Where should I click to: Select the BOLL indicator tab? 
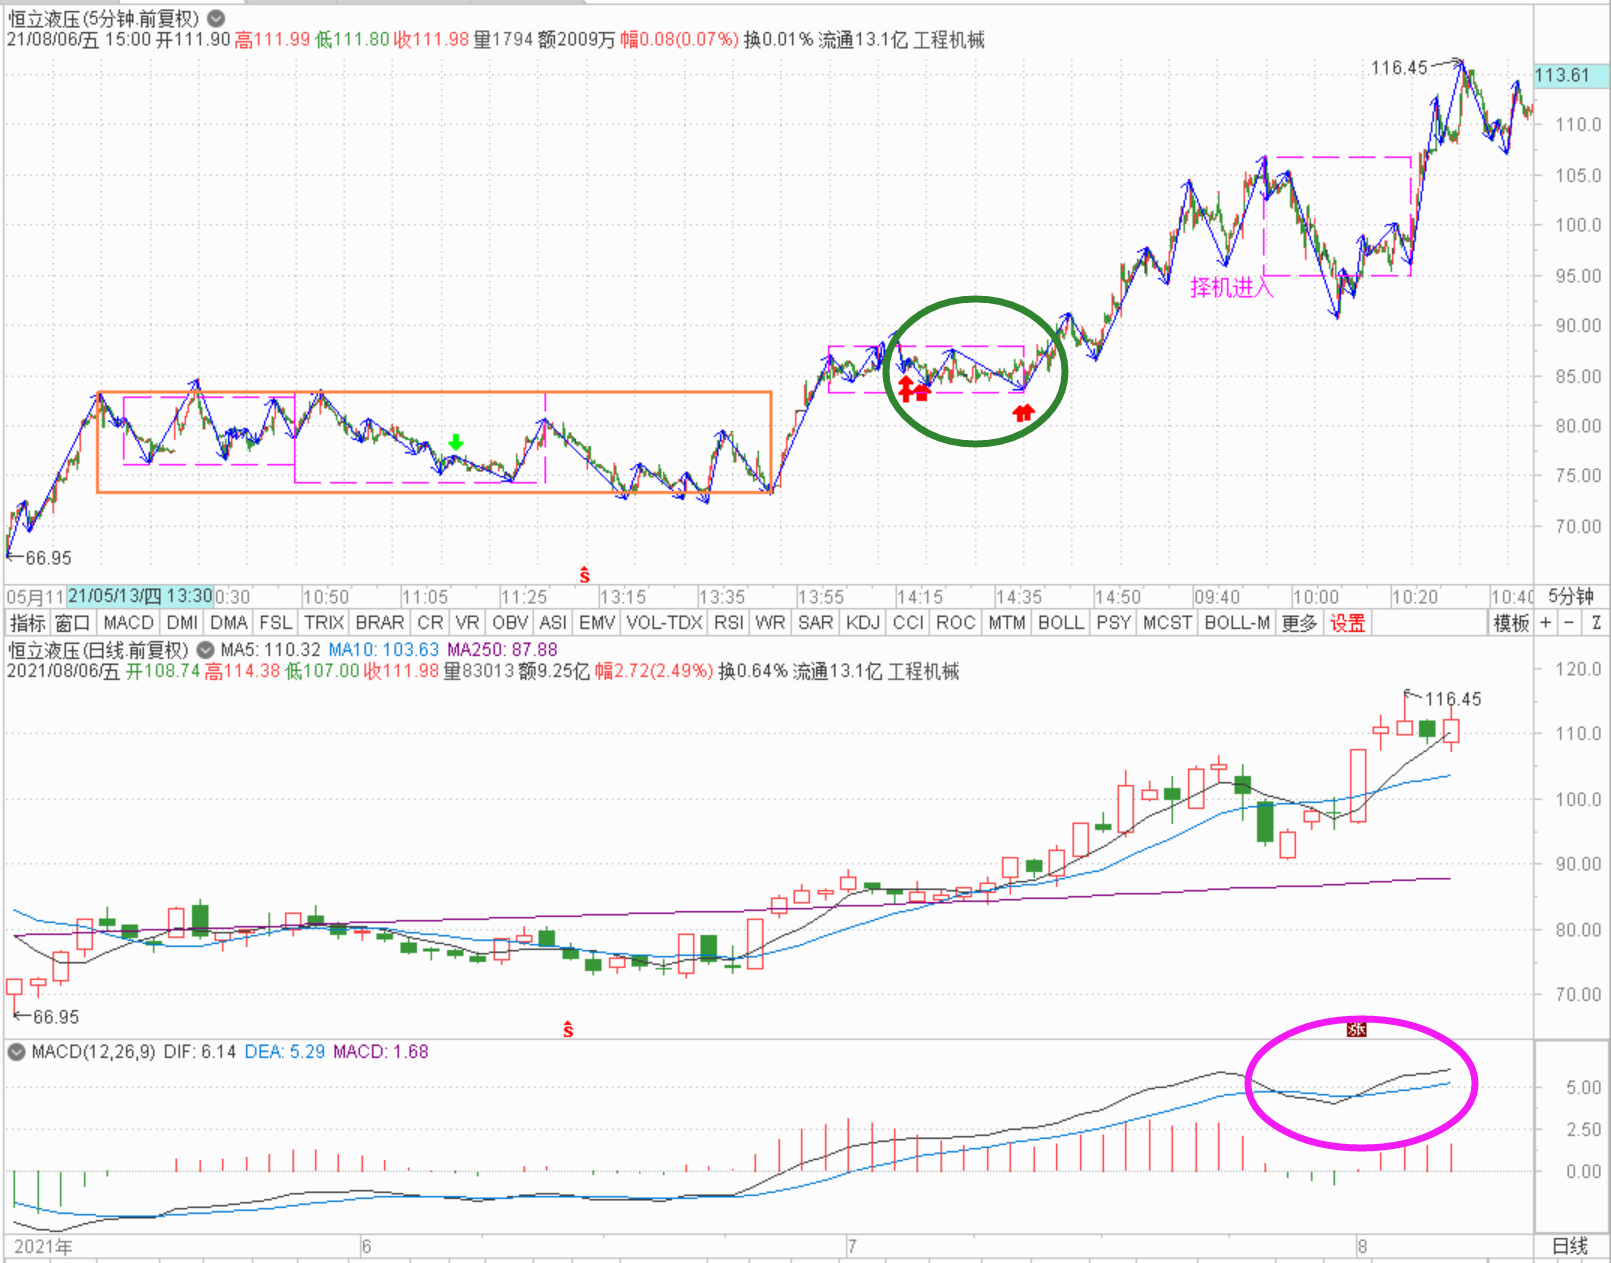[1060, 623]
